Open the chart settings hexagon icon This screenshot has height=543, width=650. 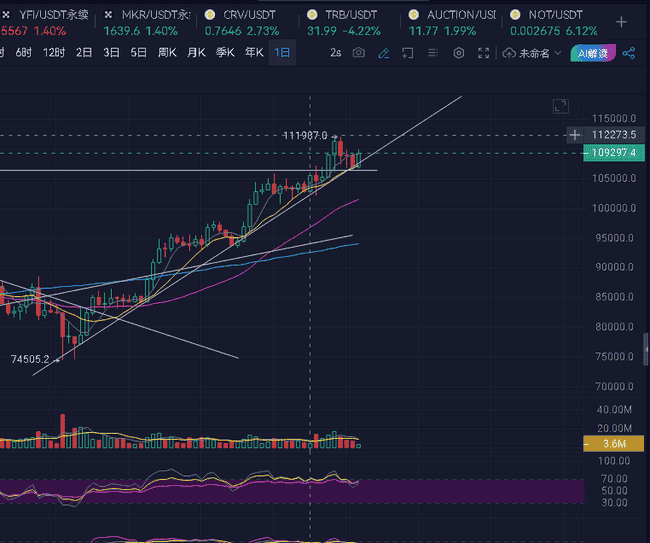pyautogui.click(x=459, y=52)
